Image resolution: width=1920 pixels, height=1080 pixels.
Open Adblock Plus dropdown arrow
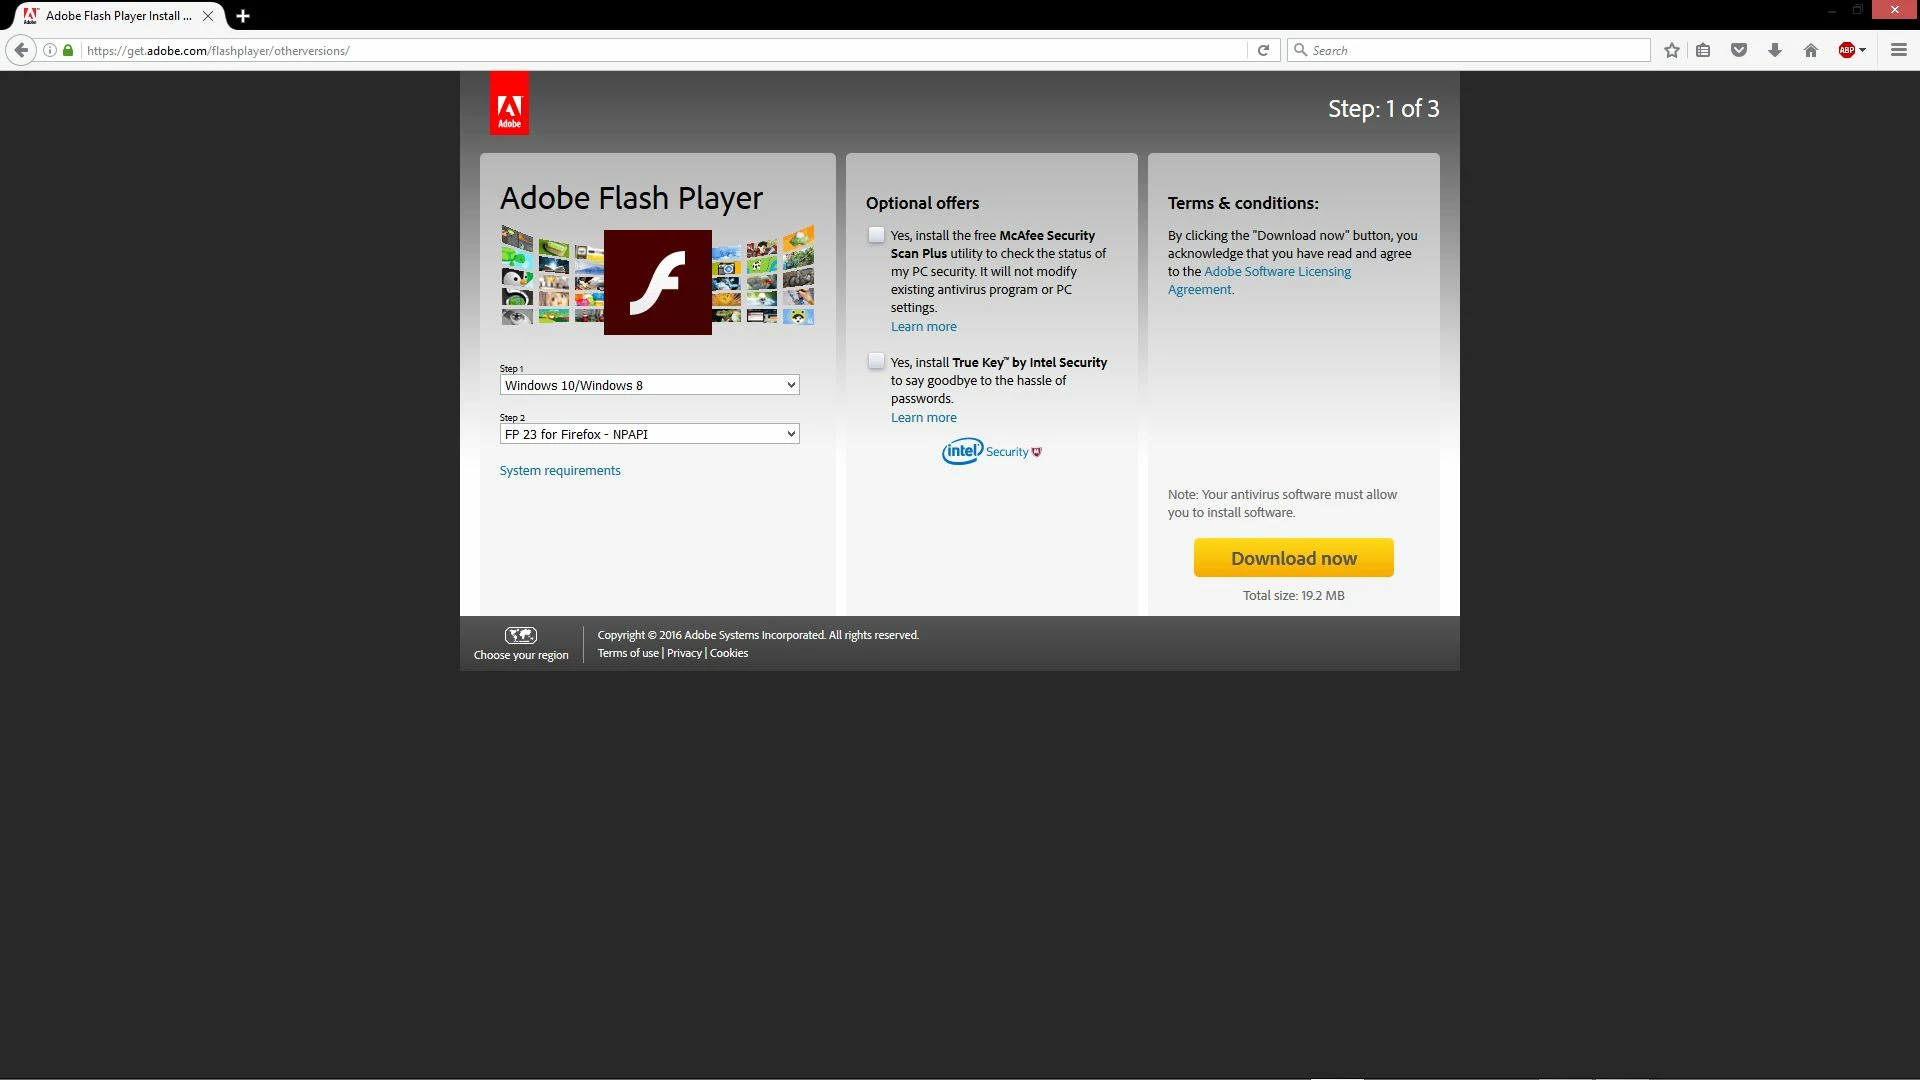pos(1863,50)
